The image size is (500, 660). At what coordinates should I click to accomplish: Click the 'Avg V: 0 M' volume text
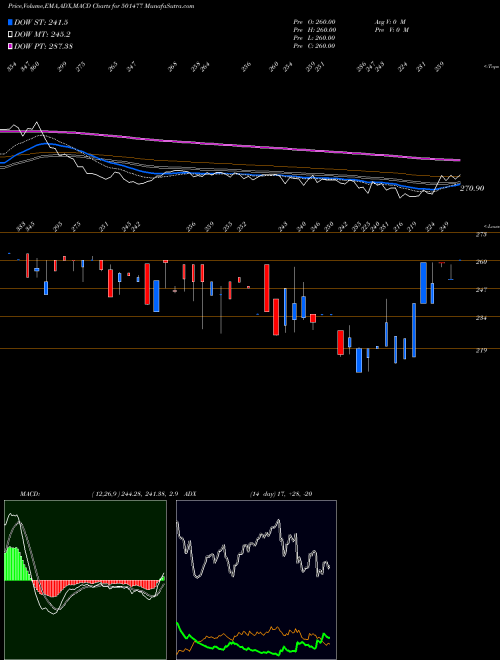click(x=390, y=22)
